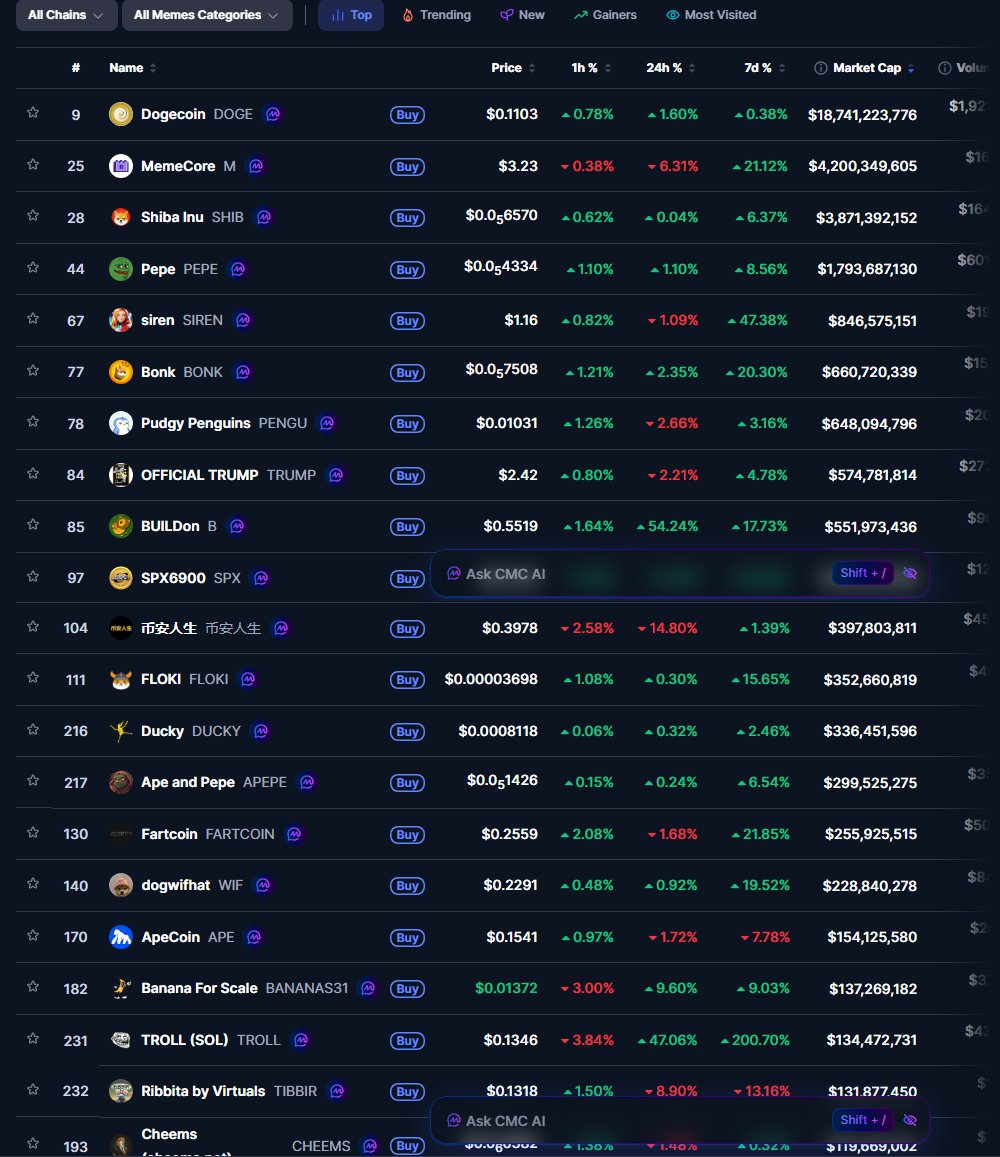Toggle watchlist star for FLOKI
Viewport: 1000px width, 1157px height.
[33, 677]
